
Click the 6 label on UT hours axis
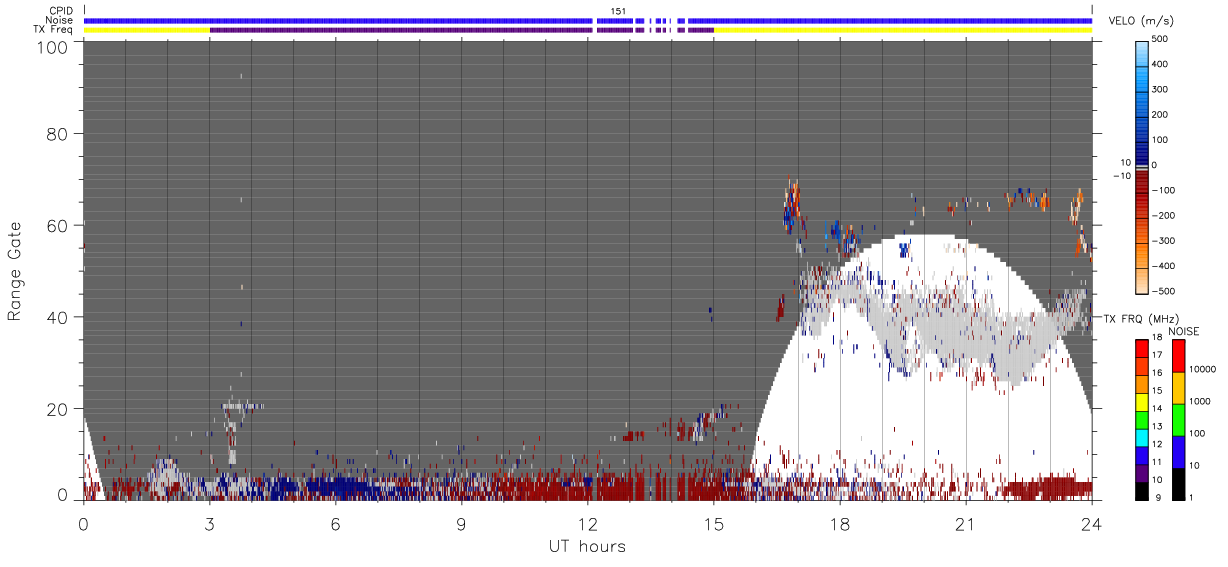click(x=335, y=523)
